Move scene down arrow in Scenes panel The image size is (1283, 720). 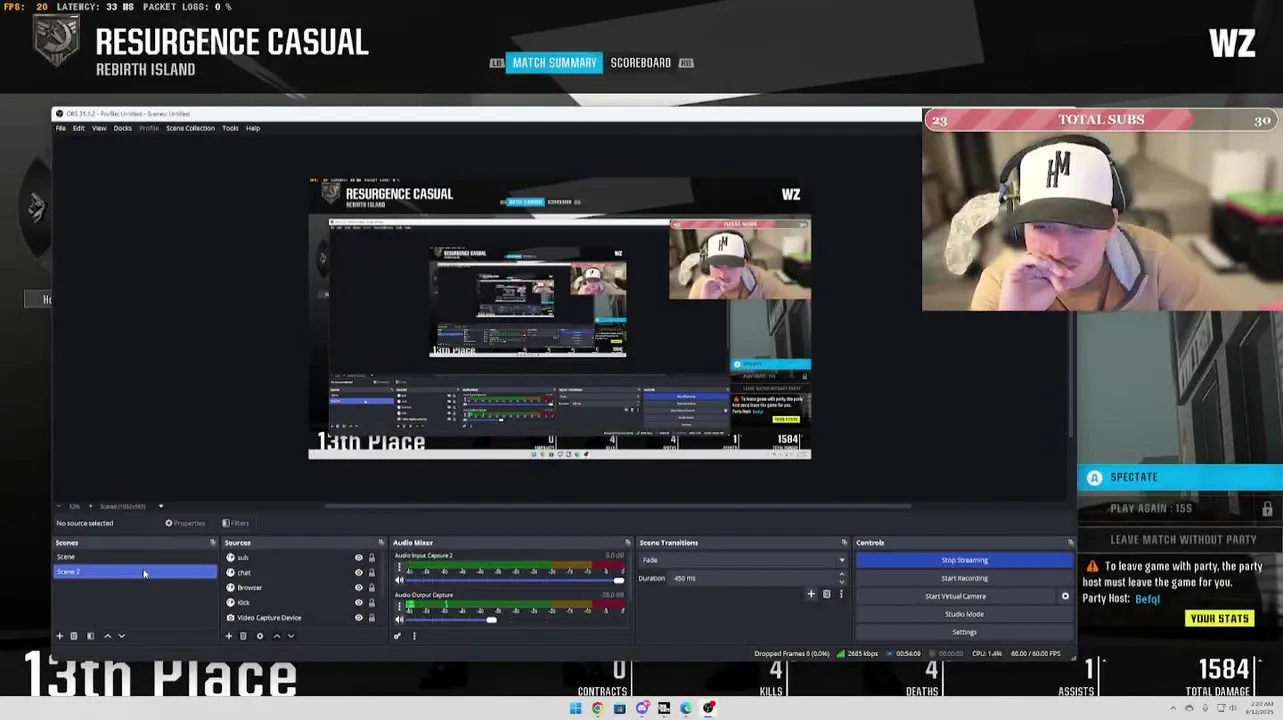click(122, 636)
